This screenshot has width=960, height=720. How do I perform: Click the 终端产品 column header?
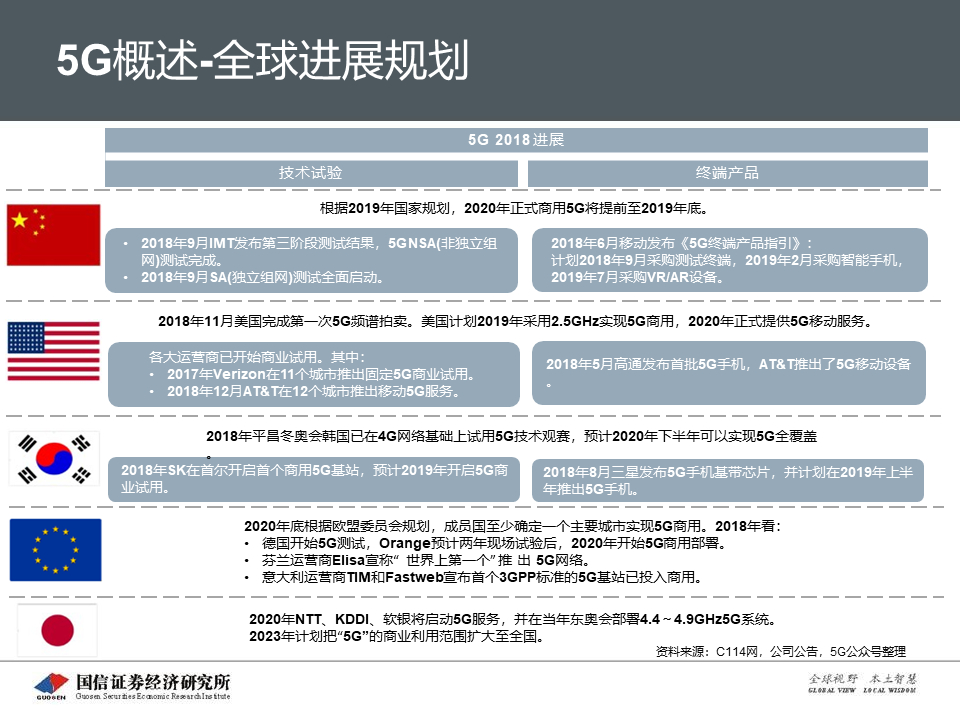[x=727, y=173]
